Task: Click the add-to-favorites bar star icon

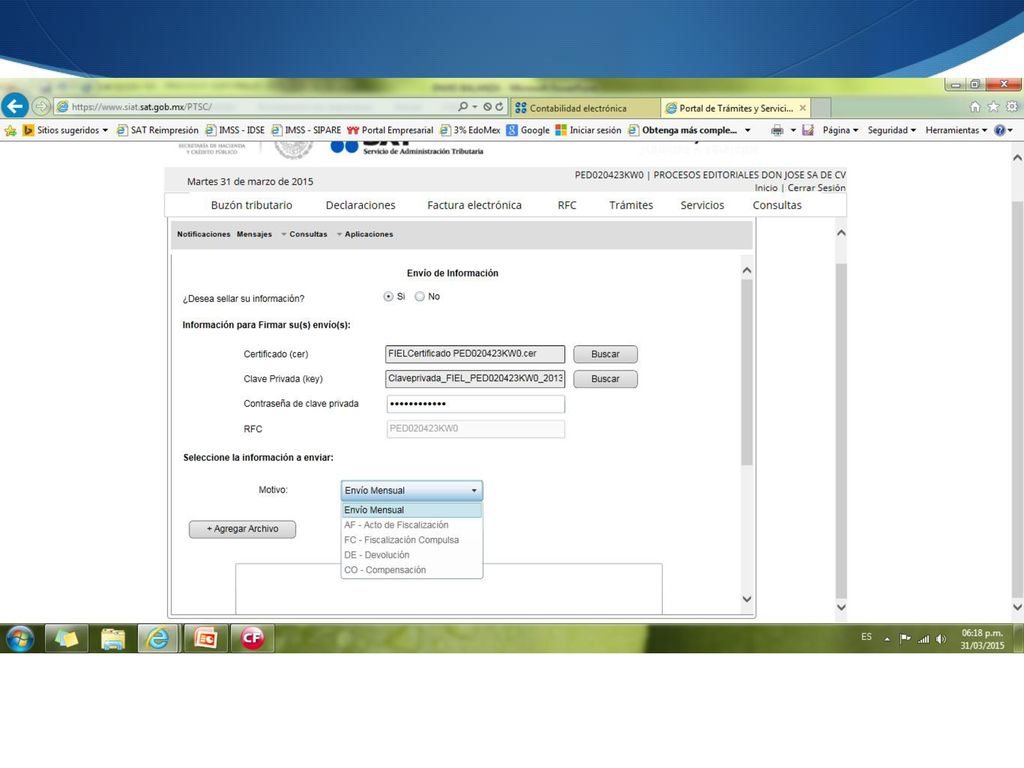Action: (x=10, y=131)
